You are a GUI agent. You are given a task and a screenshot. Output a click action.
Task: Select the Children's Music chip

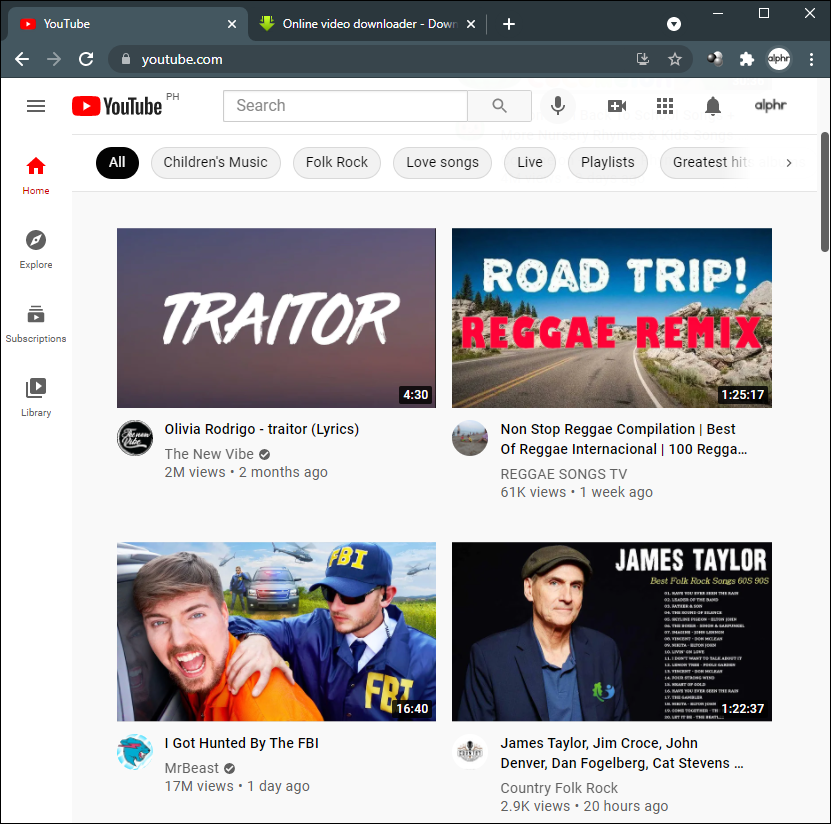click(x=216, y=163)
